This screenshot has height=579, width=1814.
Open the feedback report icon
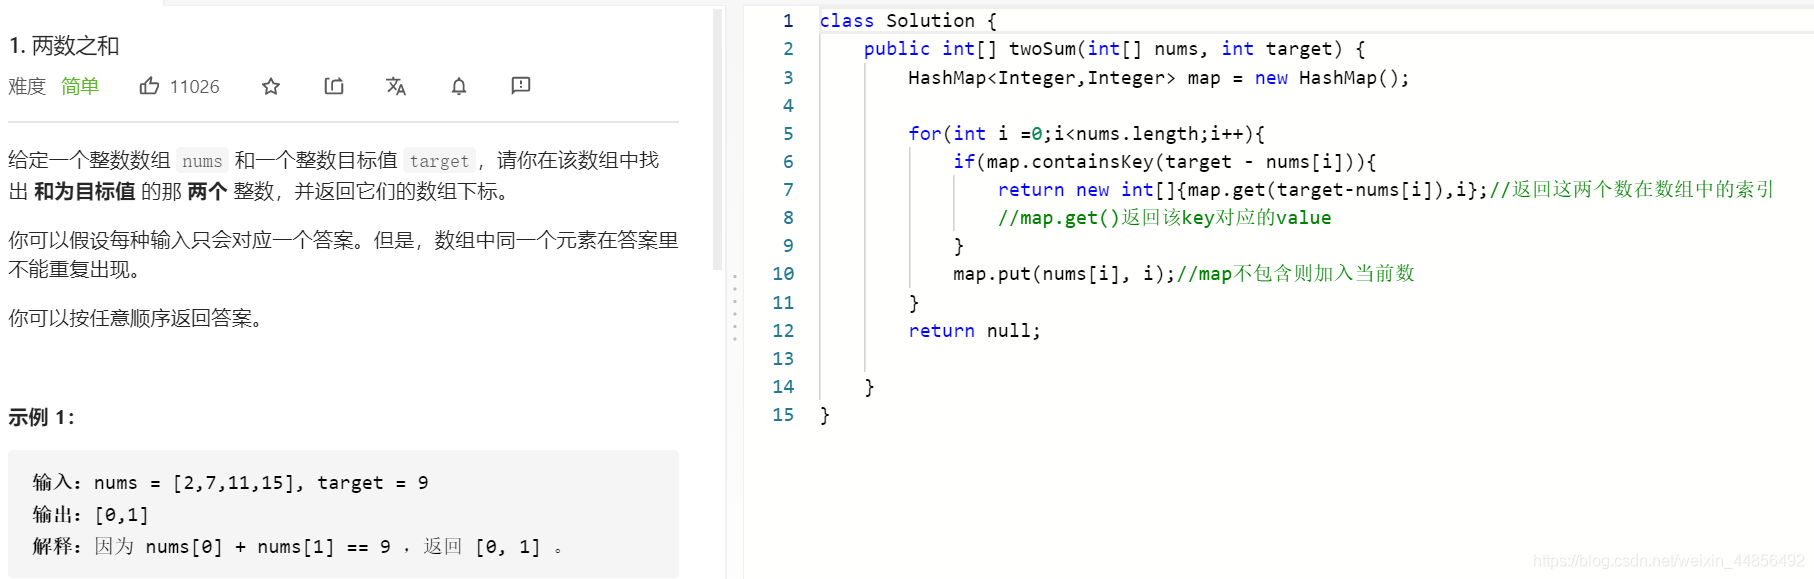coord(521,86)
